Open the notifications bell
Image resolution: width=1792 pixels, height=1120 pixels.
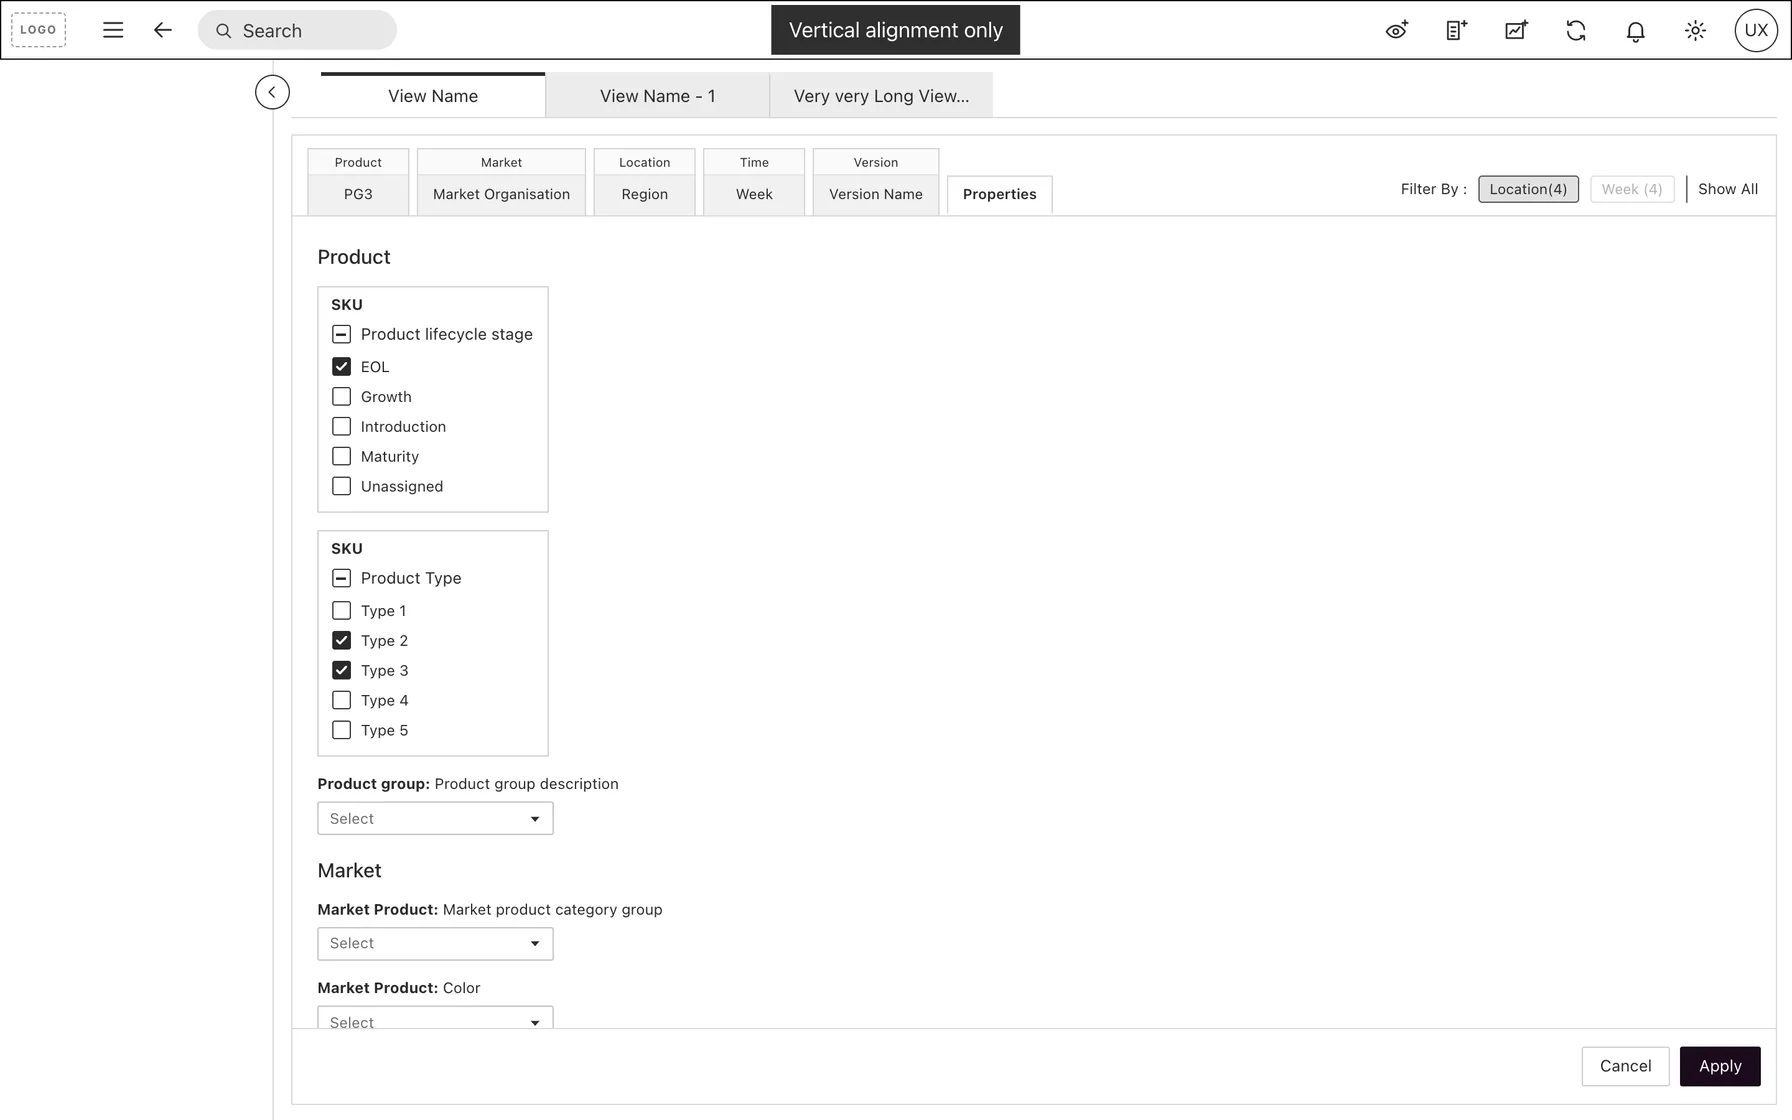click(x=1636, y=31)
